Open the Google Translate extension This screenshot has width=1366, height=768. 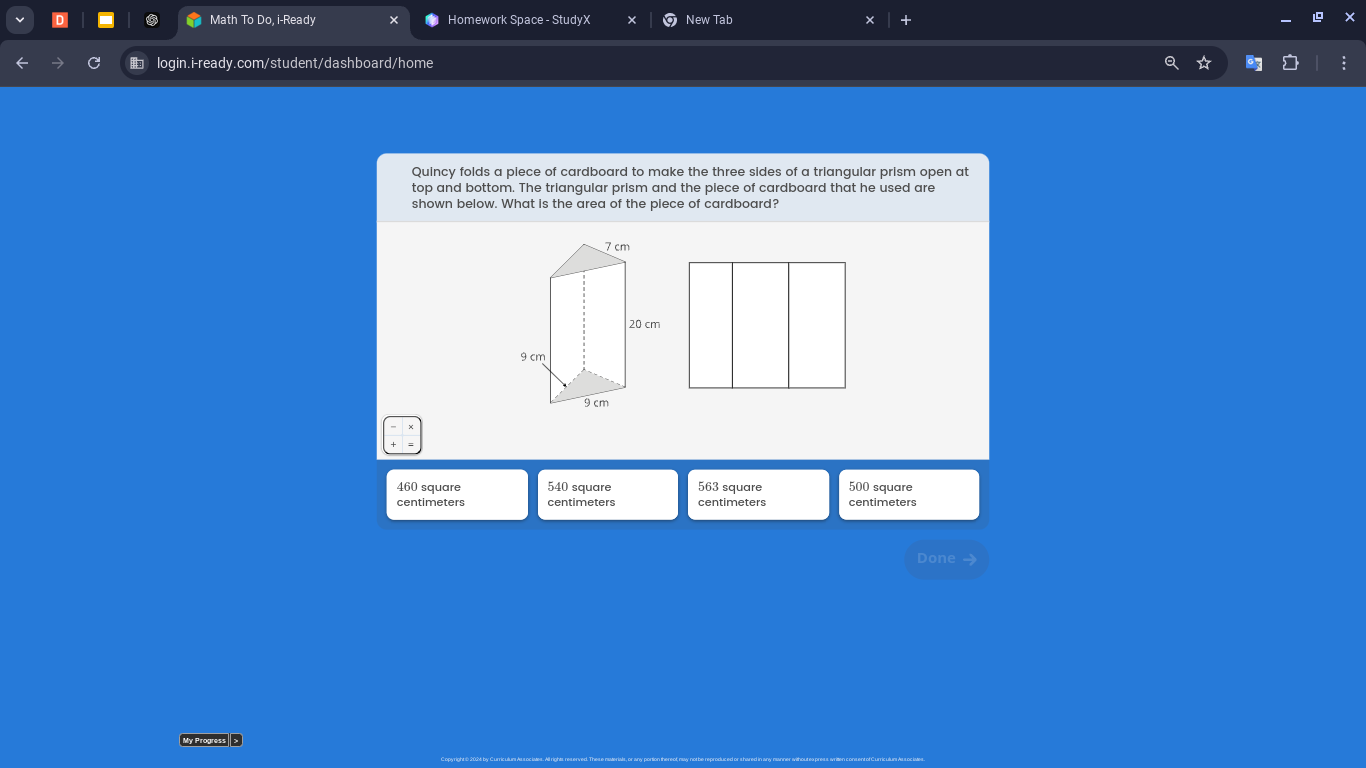point(1254,63)
